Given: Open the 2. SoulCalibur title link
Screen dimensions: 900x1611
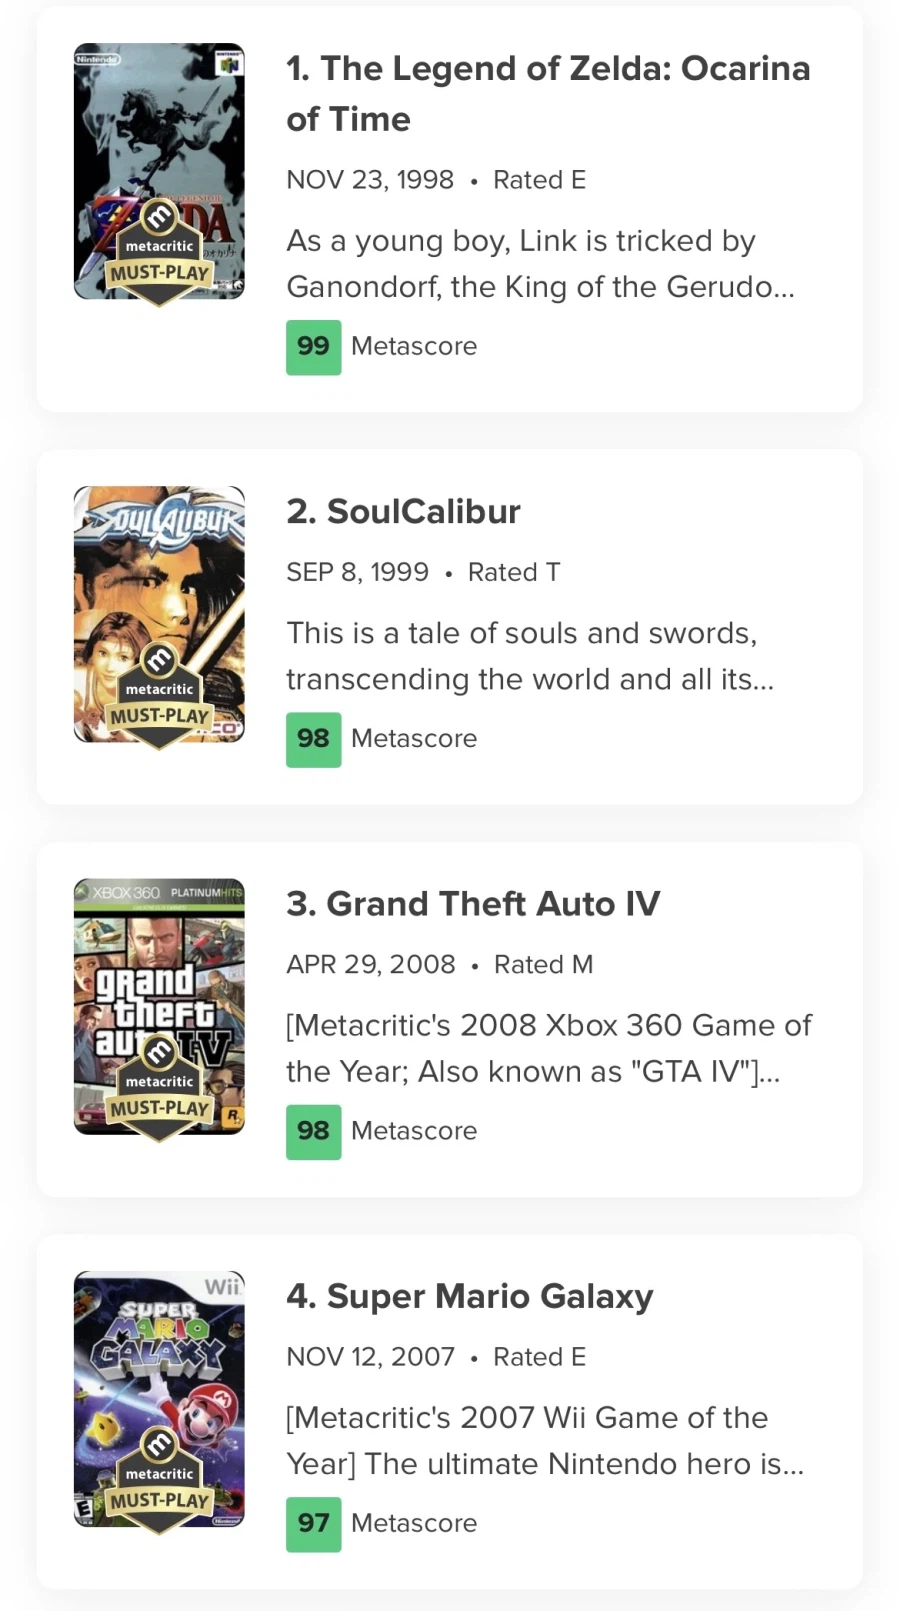Looking at the screenshot, I should [403, 511].
